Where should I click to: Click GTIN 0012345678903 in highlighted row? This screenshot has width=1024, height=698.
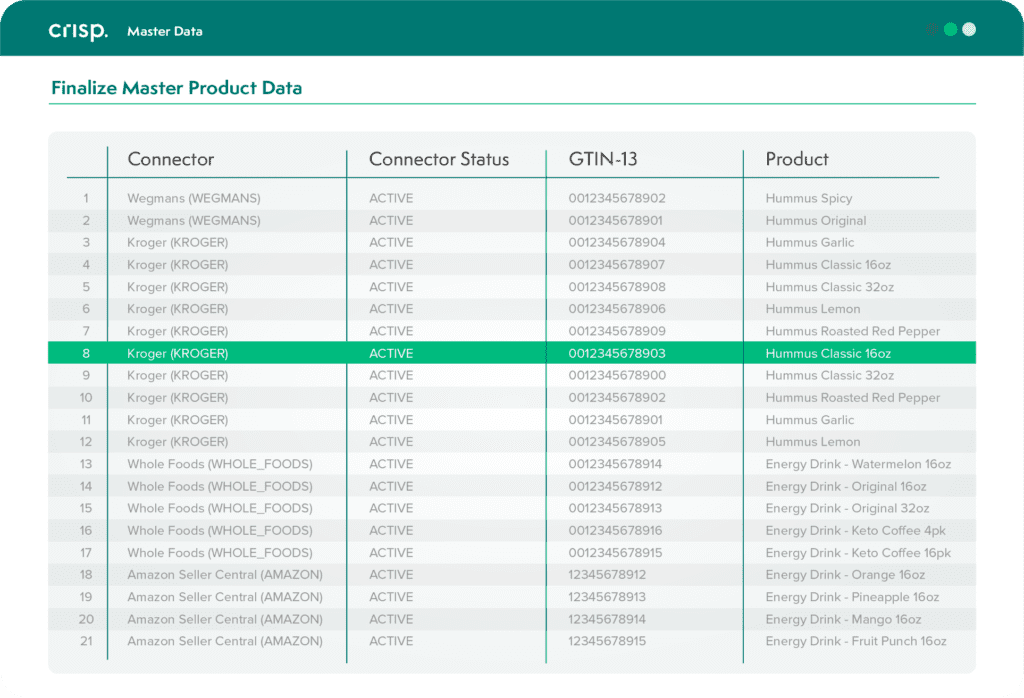[x=616, y=353]
